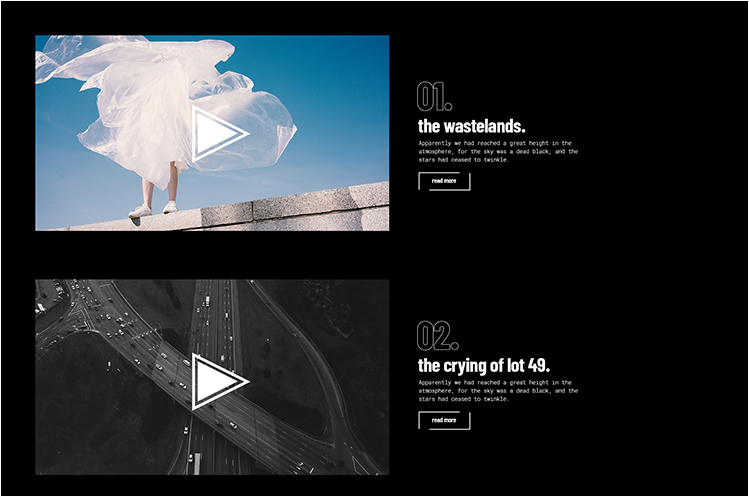This screenshot has height=497, width=749.
Task: Select the outlined "02." number
Action: (x=437, y=336)
